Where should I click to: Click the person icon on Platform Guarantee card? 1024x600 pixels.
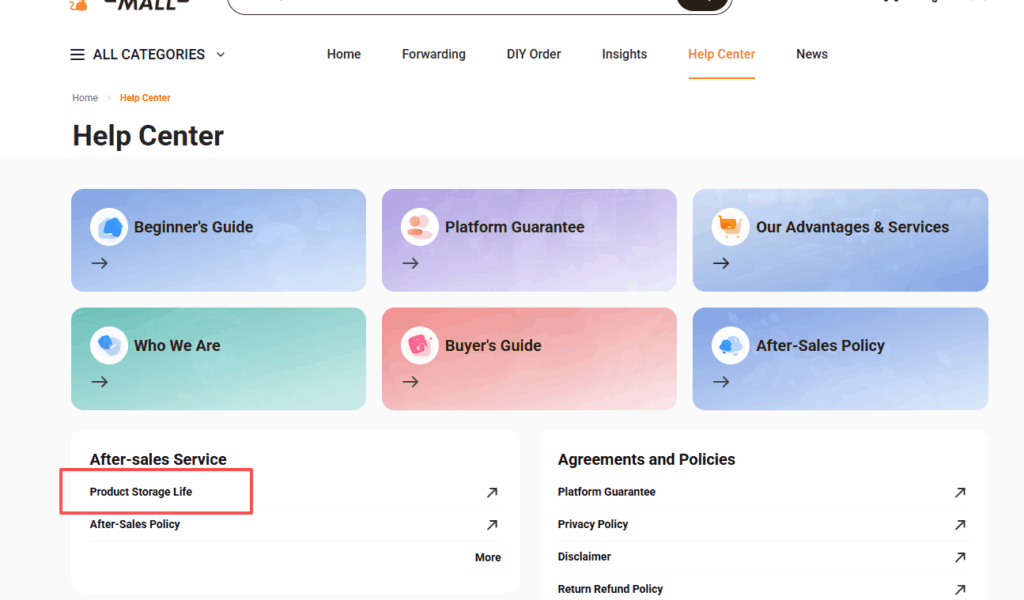419,227
